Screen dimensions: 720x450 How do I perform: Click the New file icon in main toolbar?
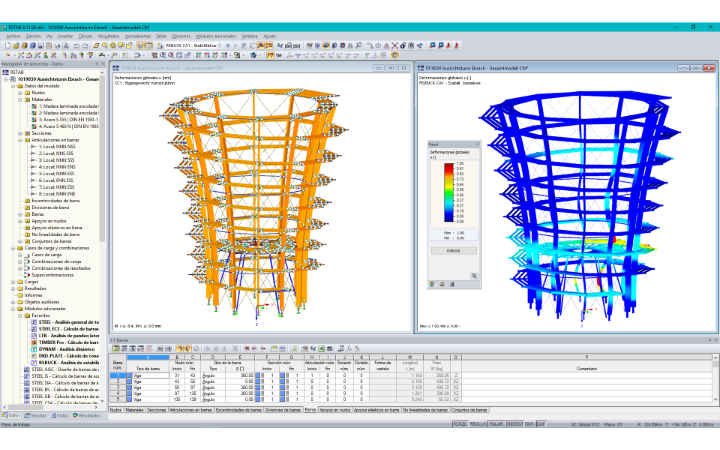pos(7,45)
